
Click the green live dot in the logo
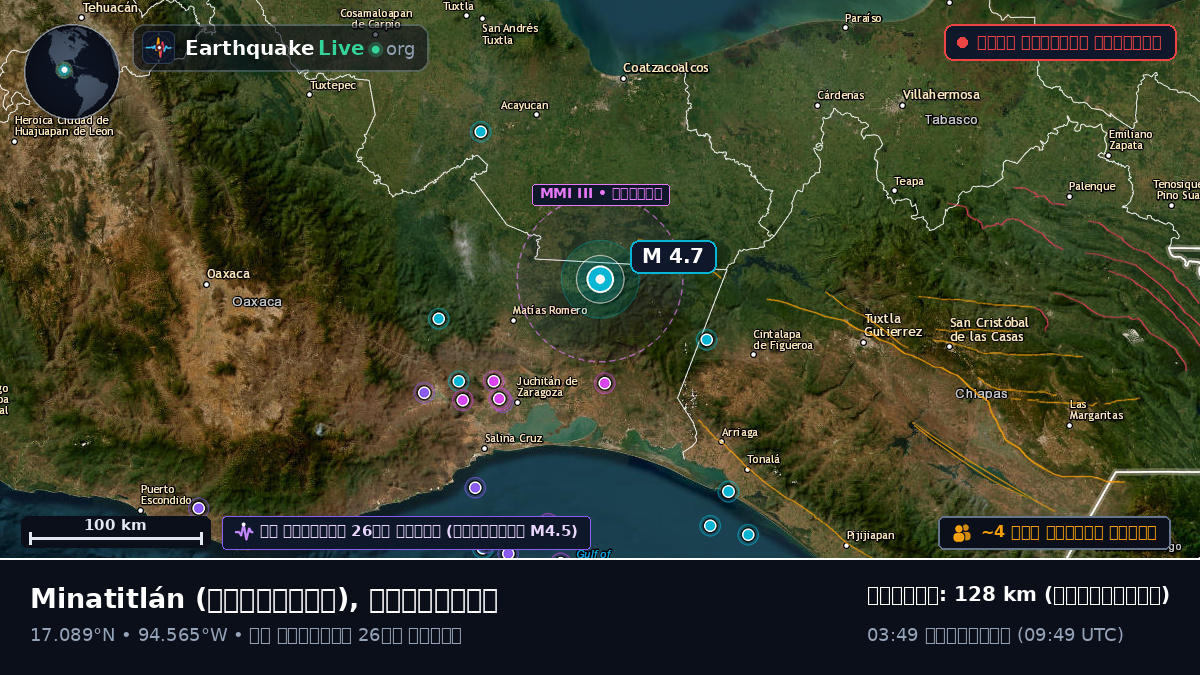[375, 49]
